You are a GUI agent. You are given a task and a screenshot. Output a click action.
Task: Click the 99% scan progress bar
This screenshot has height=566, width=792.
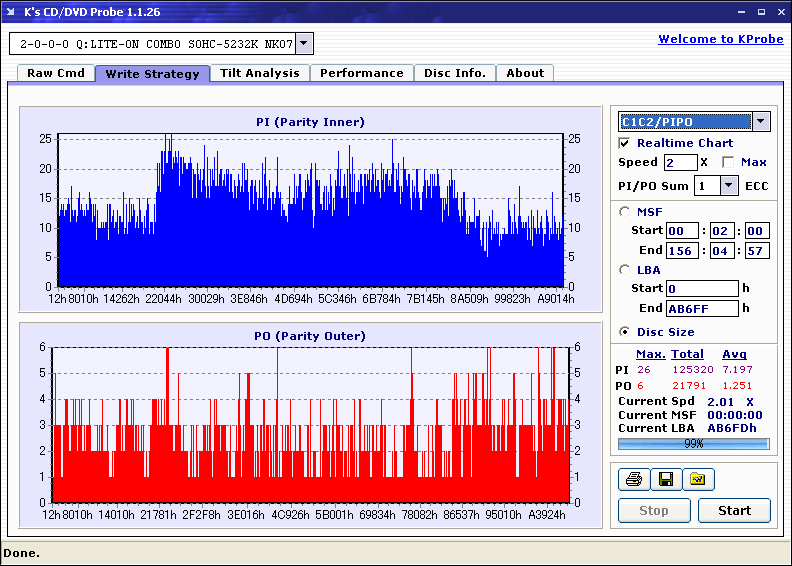pyautogui.click(x=693, y=443)
